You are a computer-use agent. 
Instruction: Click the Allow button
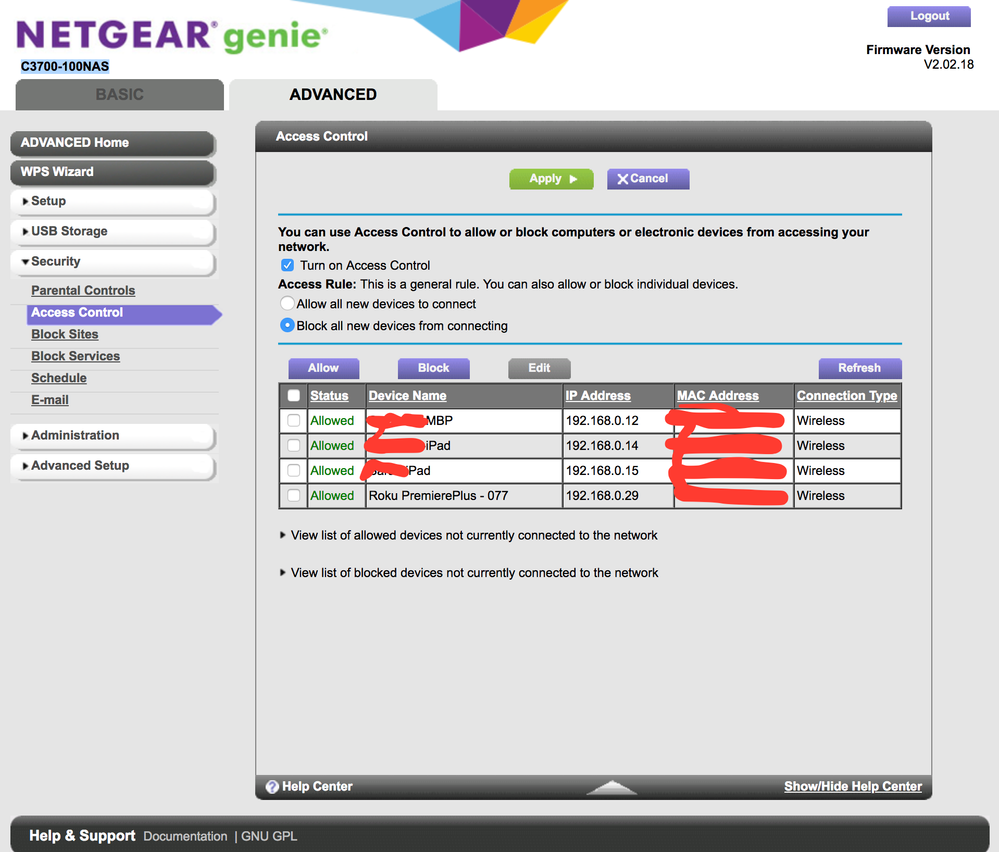324,368
